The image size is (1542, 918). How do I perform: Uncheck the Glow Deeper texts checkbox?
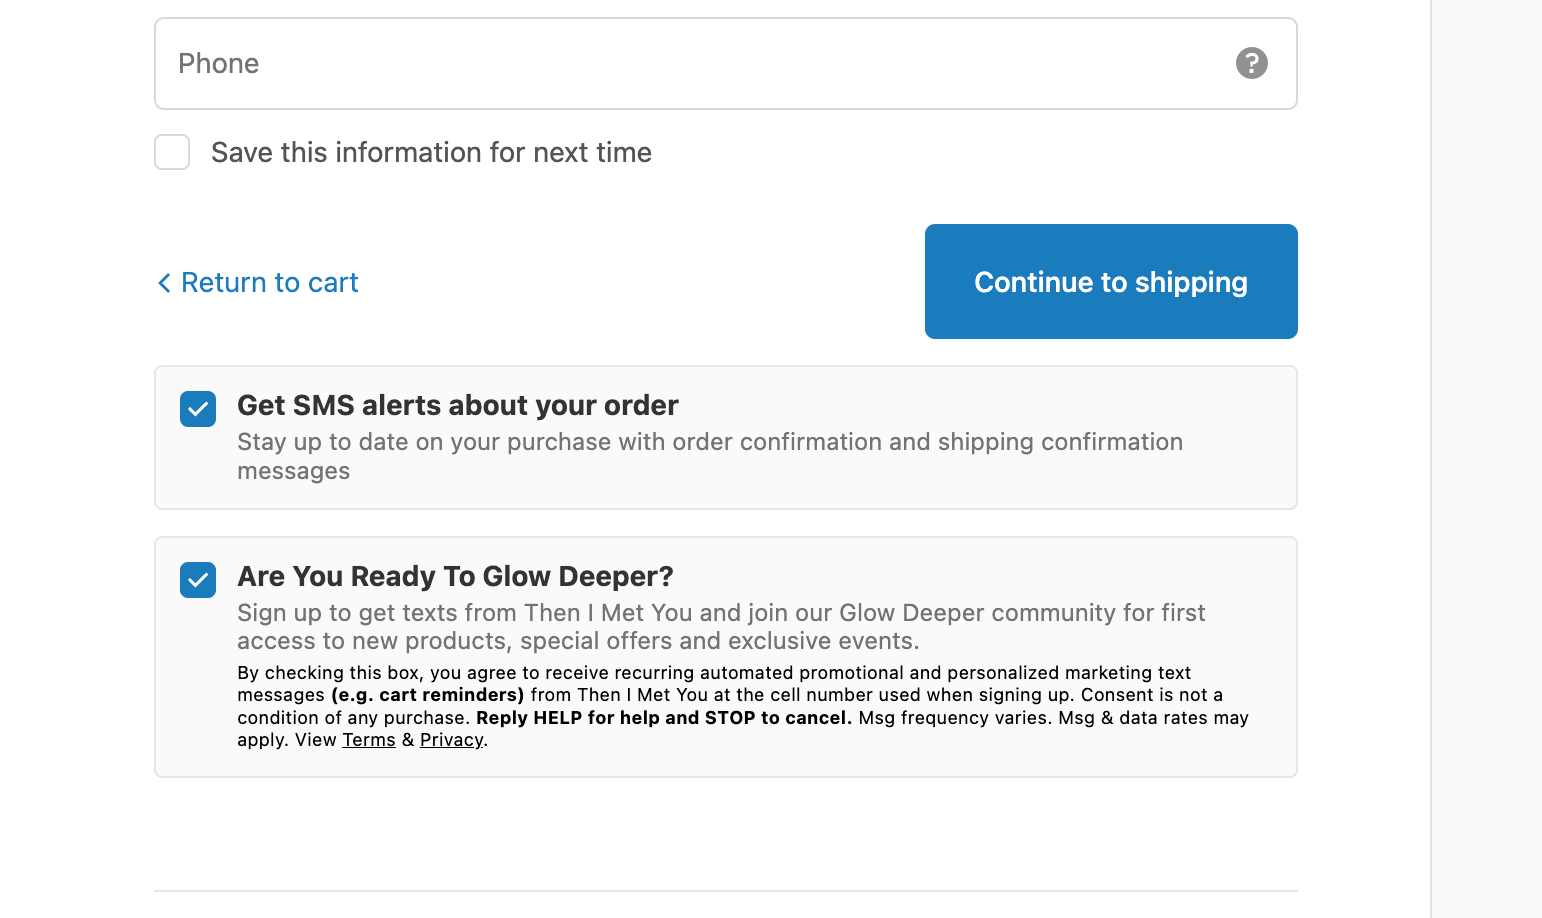coord(198,580)
